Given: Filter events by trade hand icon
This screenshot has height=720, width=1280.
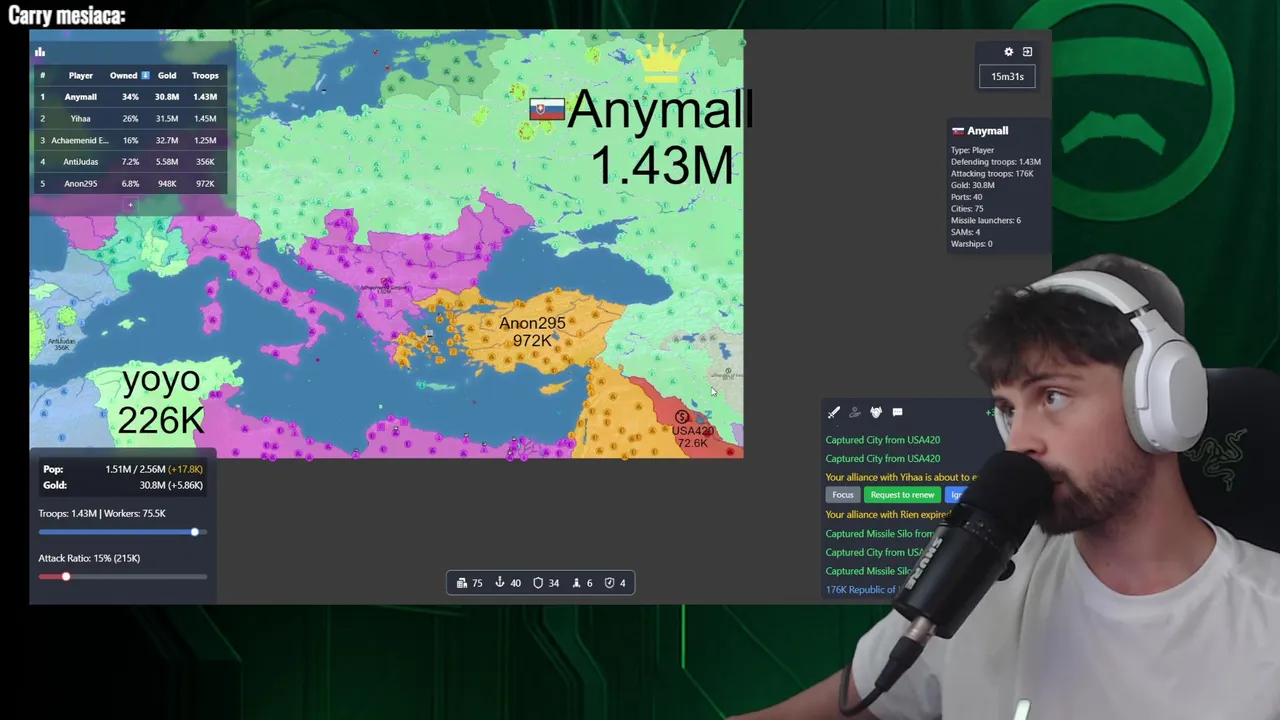Looking at the screenshot, I should [855, 412].
